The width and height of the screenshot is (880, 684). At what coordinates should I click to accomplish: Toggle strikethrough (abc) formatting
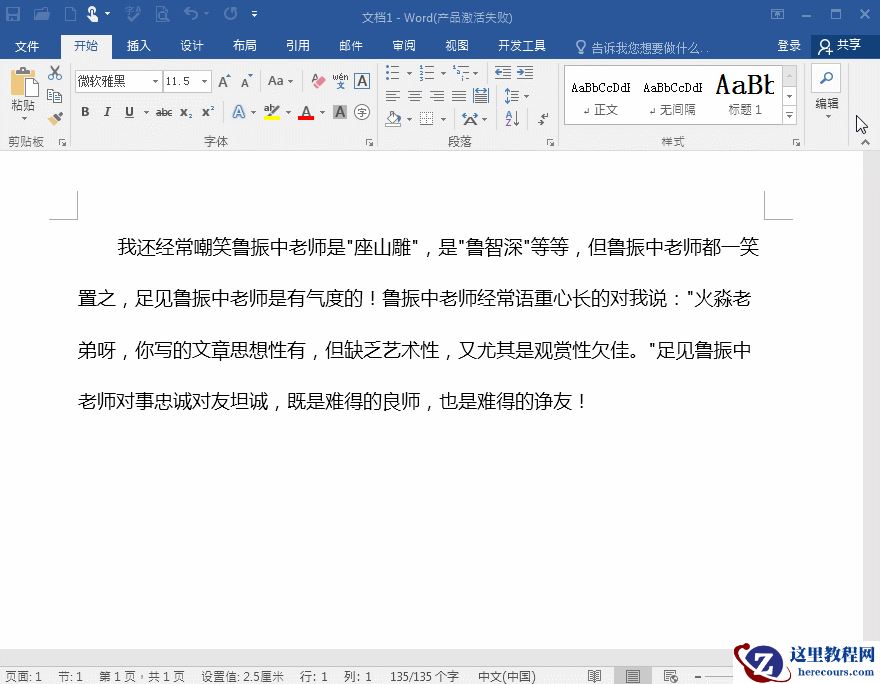164,112
